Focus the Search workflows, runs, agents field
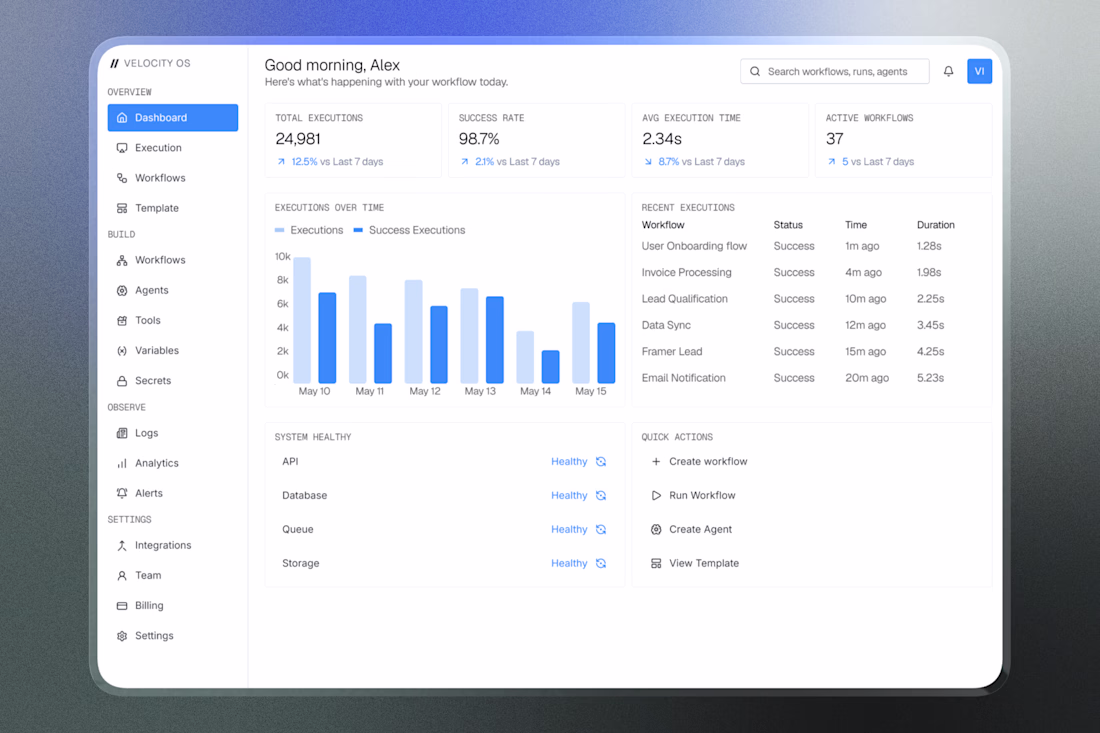Screen dimensions: 1100x733 pos(835,72)
